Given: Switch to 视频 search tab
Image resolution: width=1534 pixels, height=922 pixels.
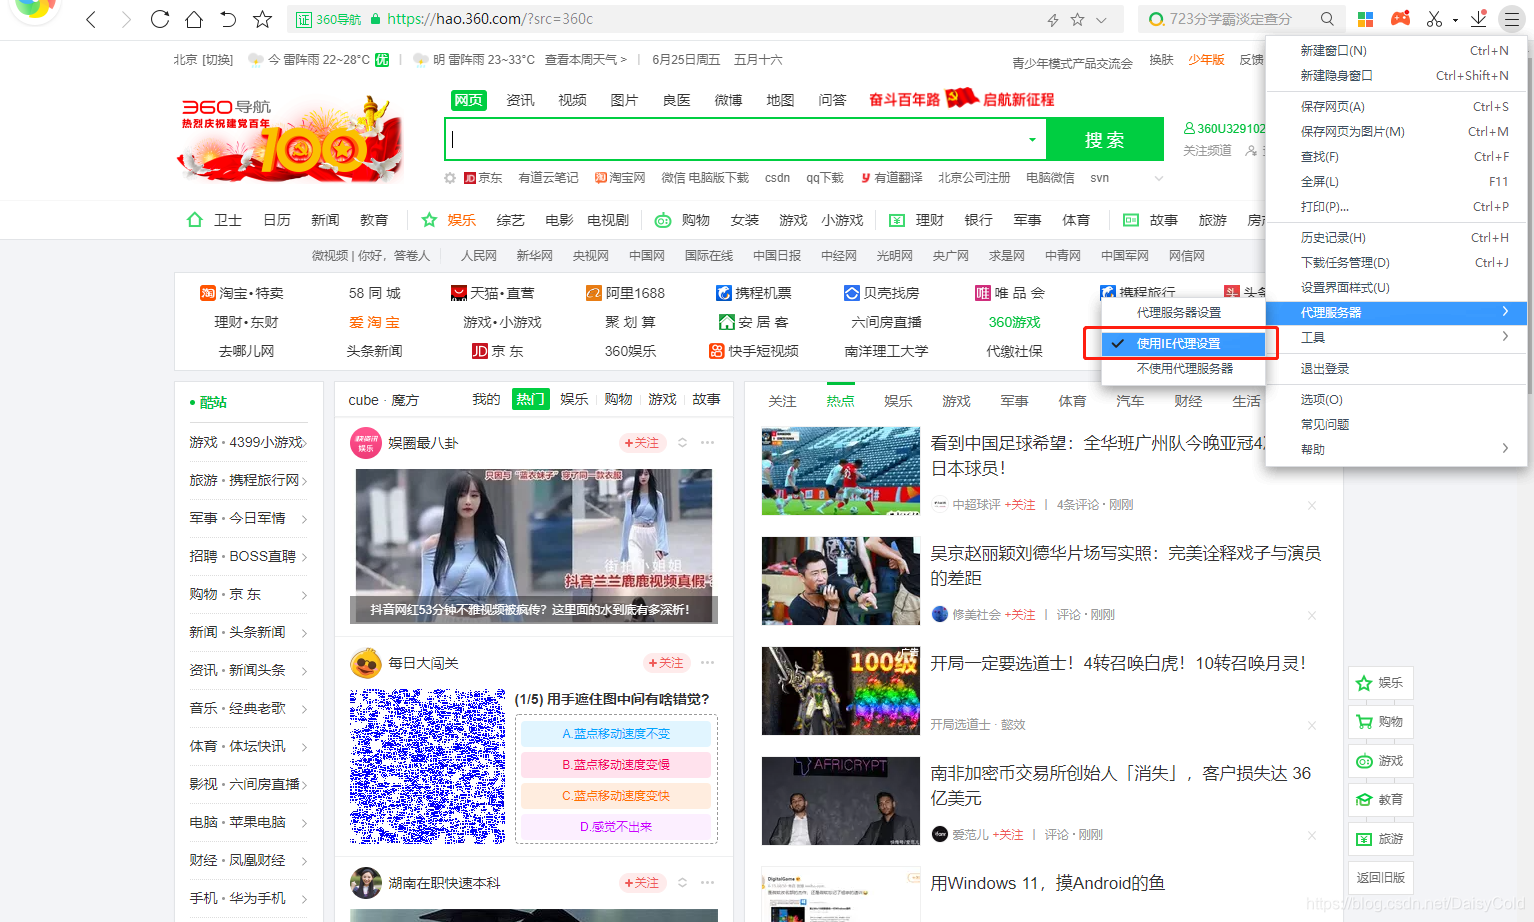Looking at the screenshot, I should (572, 100).
